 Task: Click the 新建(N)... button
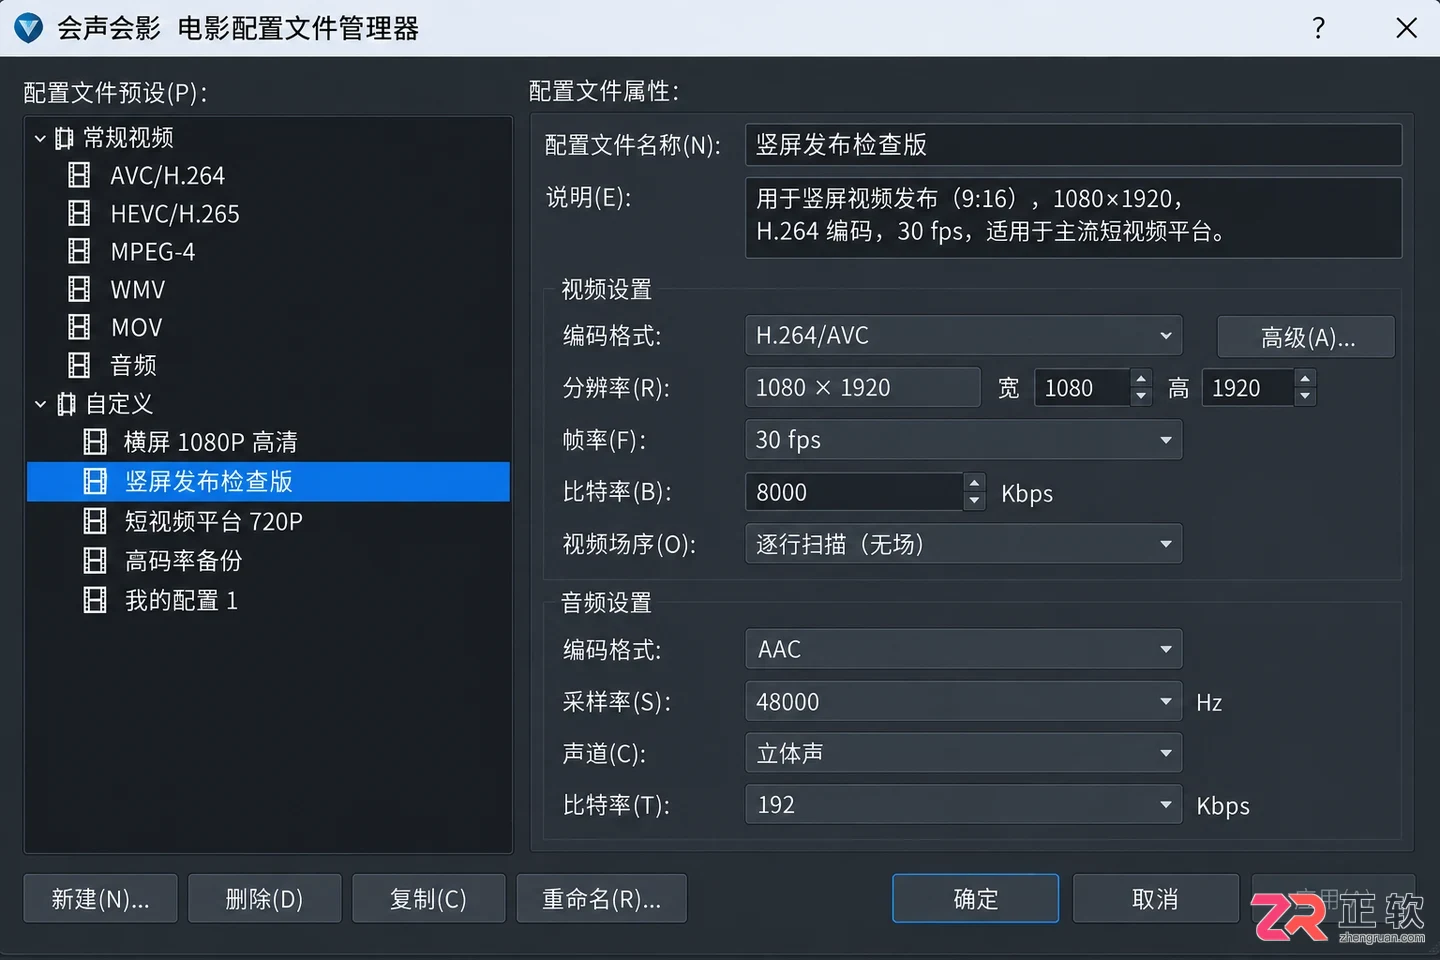[x=100, y=899]
